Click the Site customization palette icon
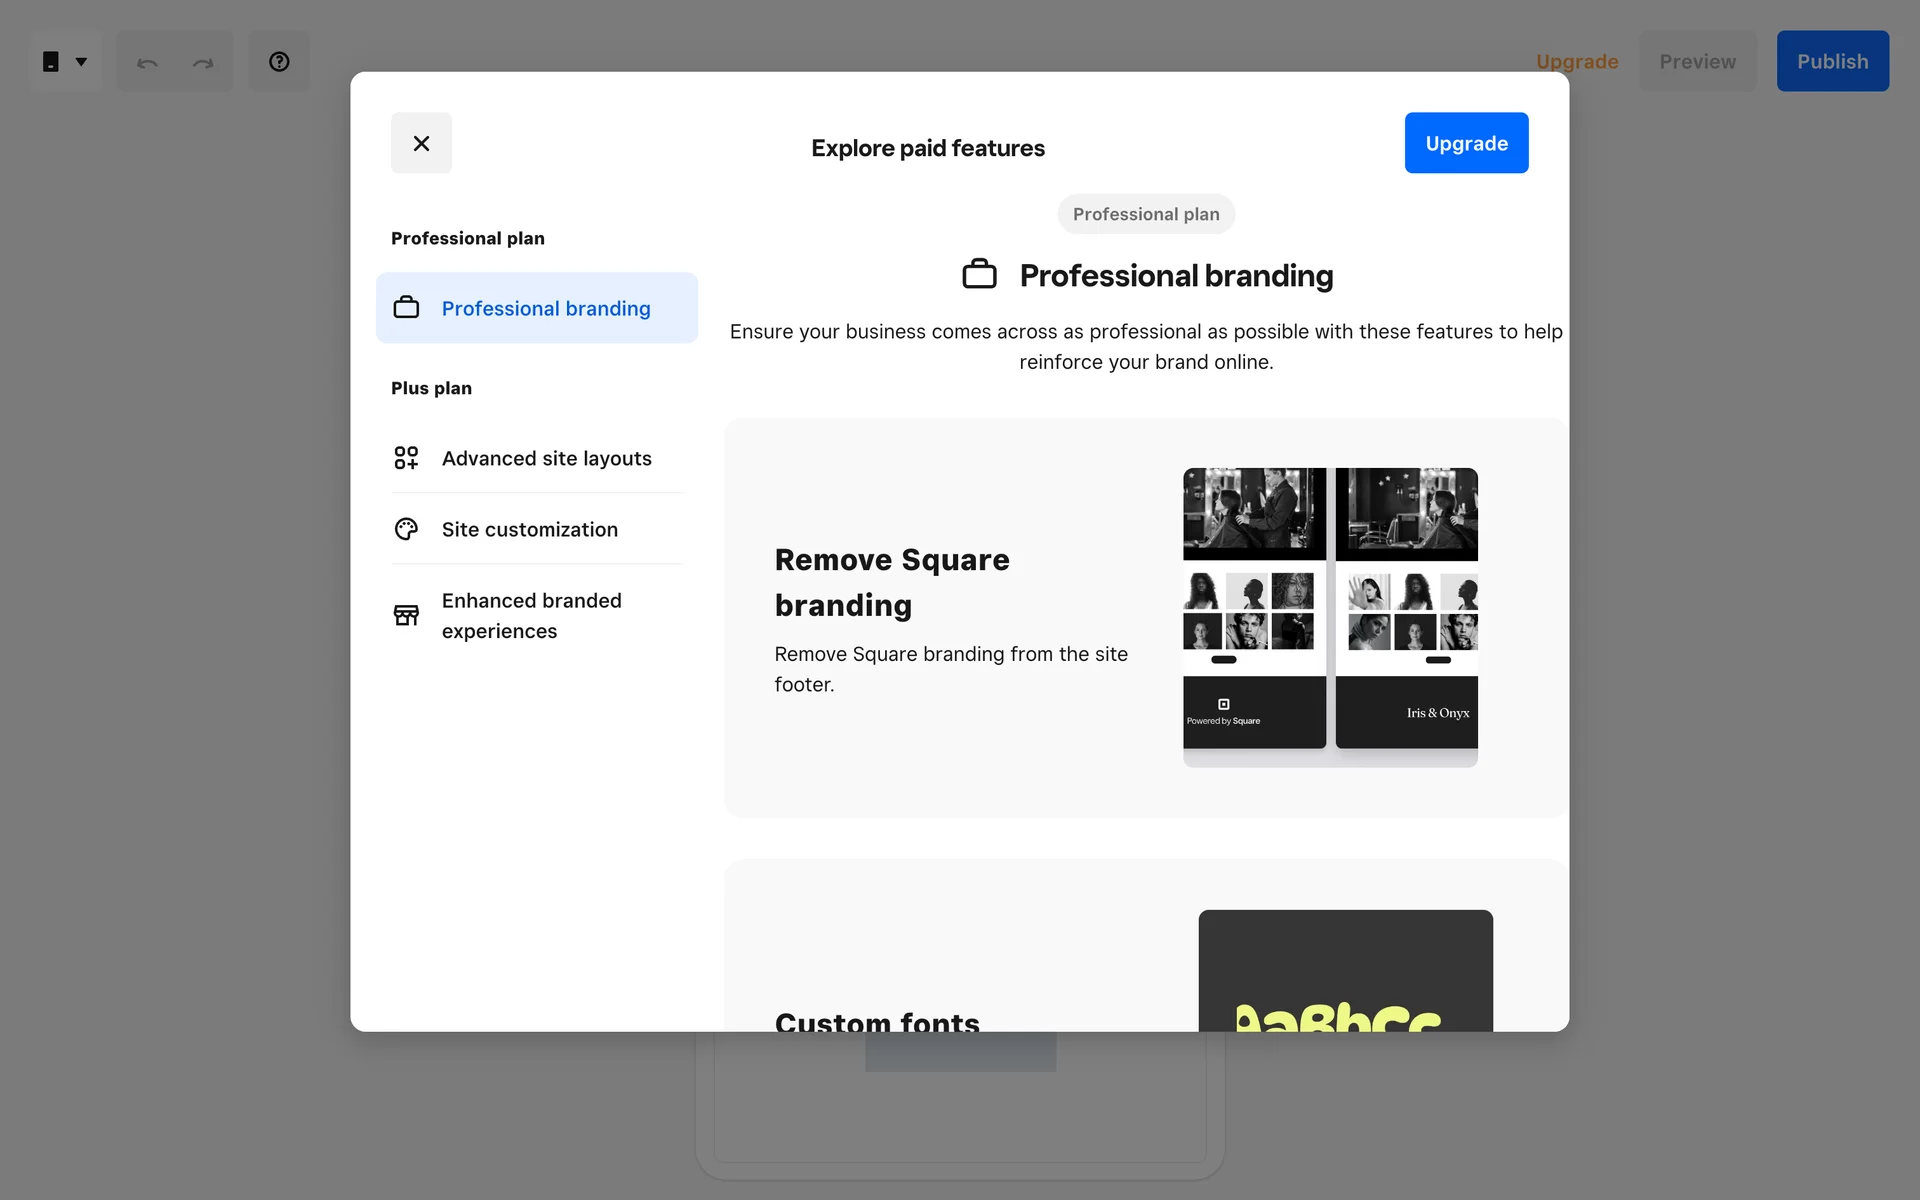Image resolution: width=1920 pixels, height=1200 pixels. 406,529
